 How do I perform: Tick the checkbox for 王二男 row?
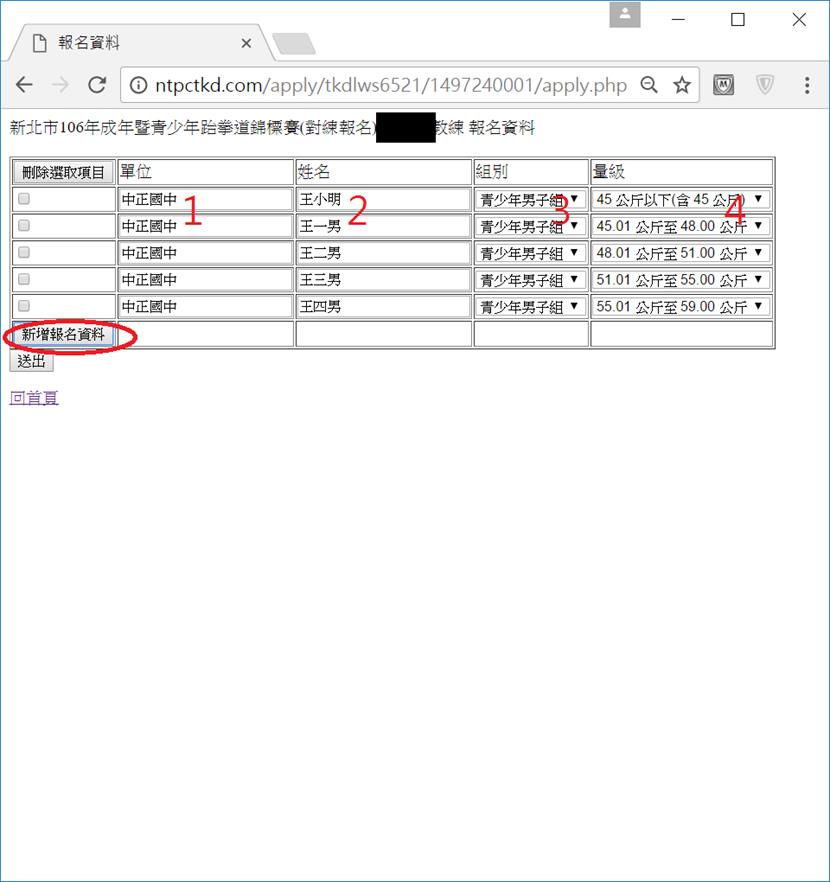[x=24, y=253]
